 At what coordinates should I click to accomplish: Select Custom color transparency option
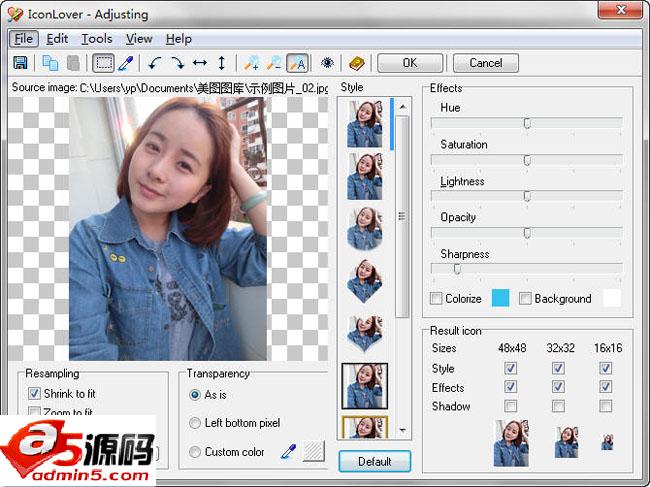(x=194, y=451)
